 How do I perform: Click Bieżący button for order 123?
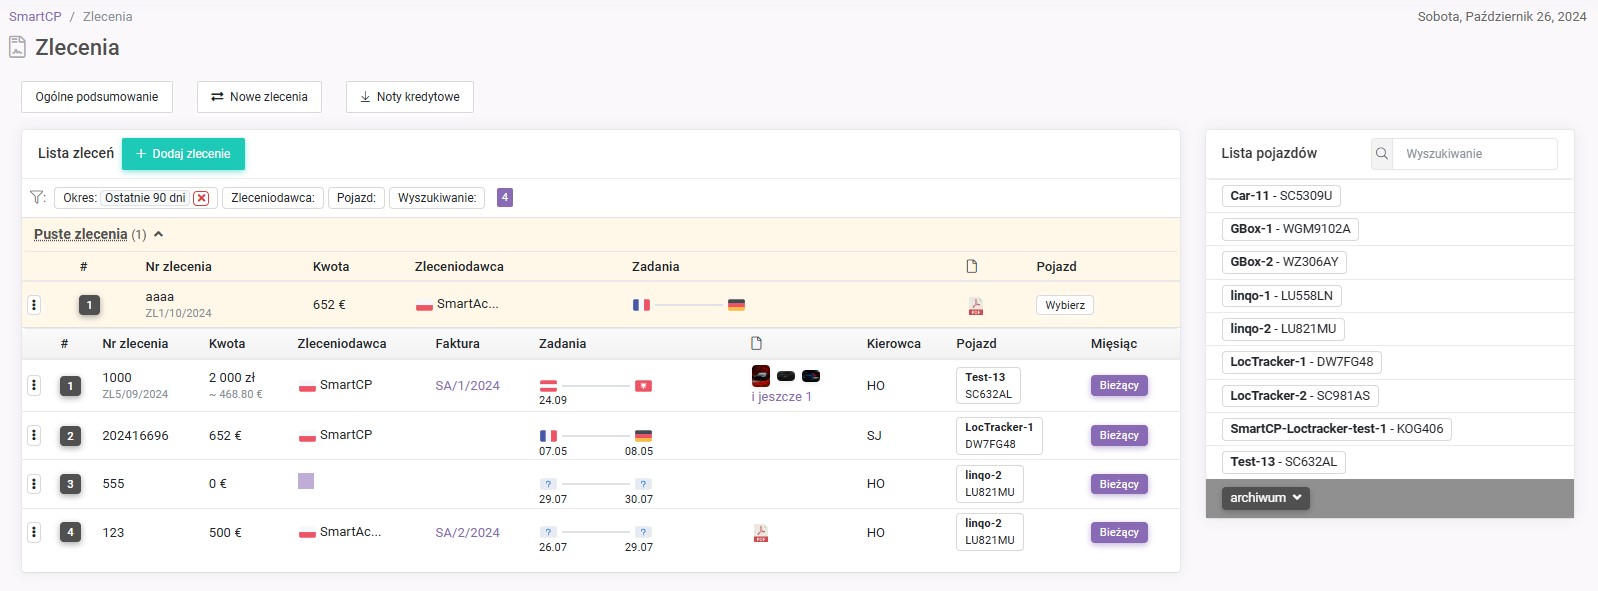[1119, 532]
